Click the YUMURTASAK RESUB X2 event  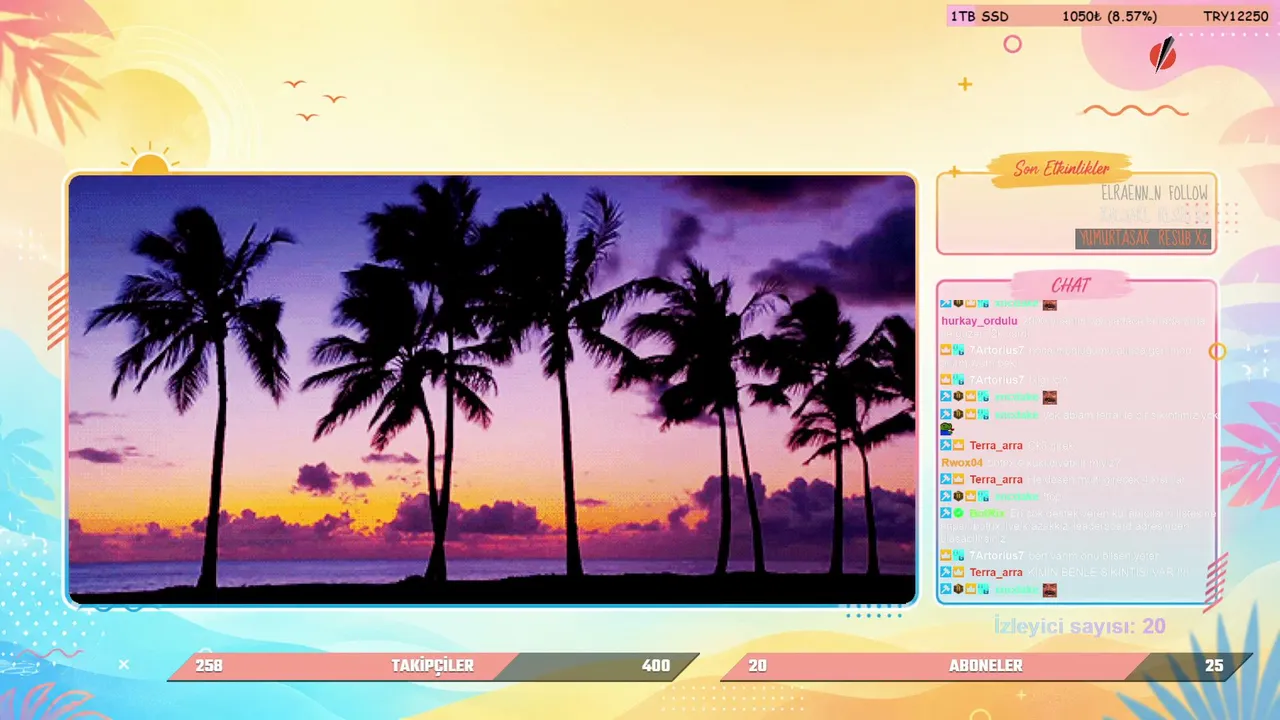(x=1143, y=239)
